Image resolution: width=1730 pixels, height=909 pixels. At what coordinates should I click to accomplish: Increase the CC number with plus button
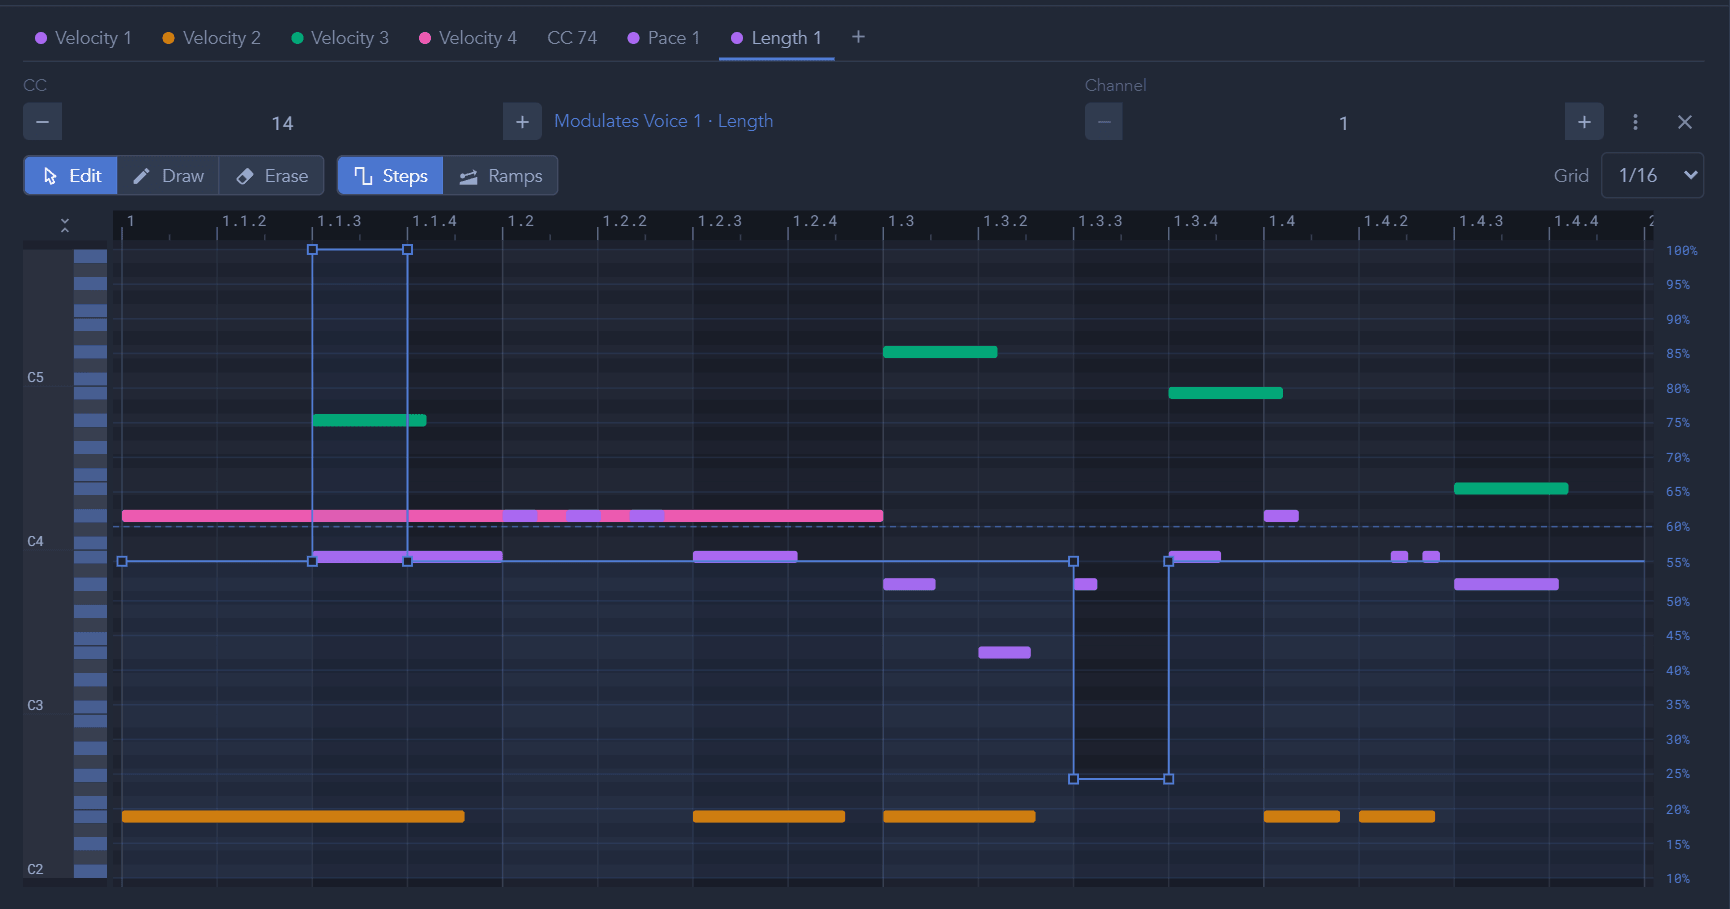[522, 122]
